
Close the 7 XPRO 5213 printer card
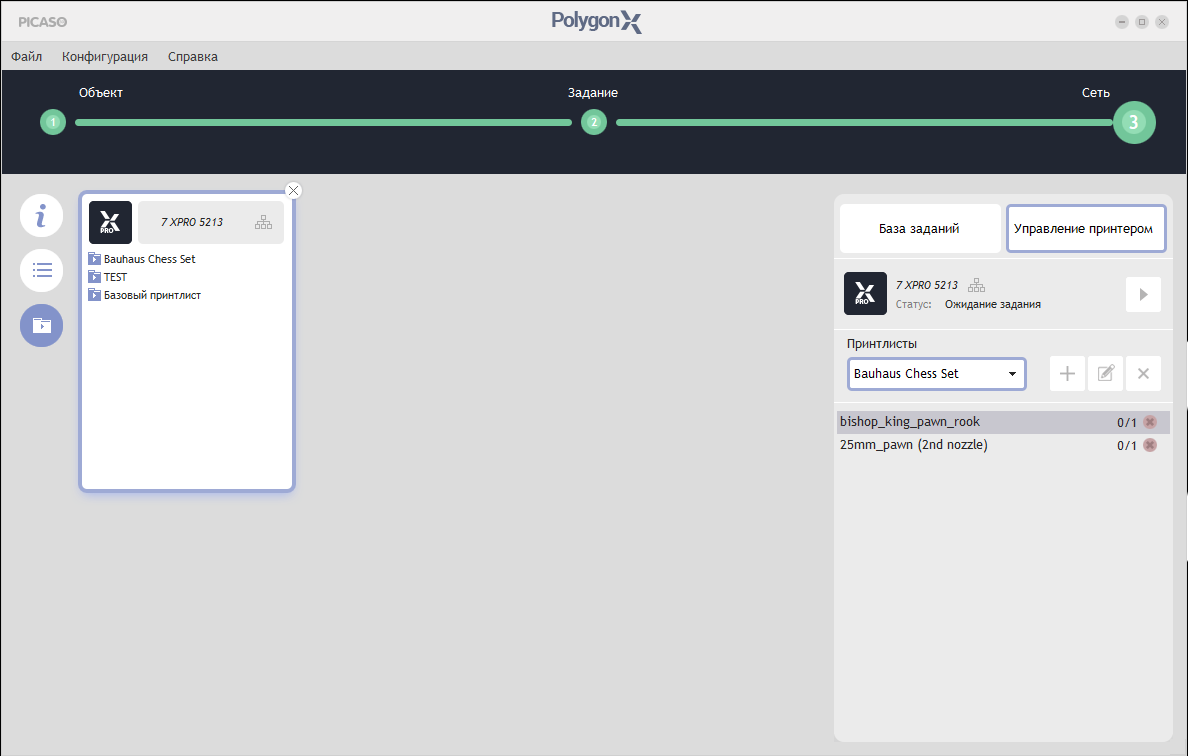[x=293, y=190]
